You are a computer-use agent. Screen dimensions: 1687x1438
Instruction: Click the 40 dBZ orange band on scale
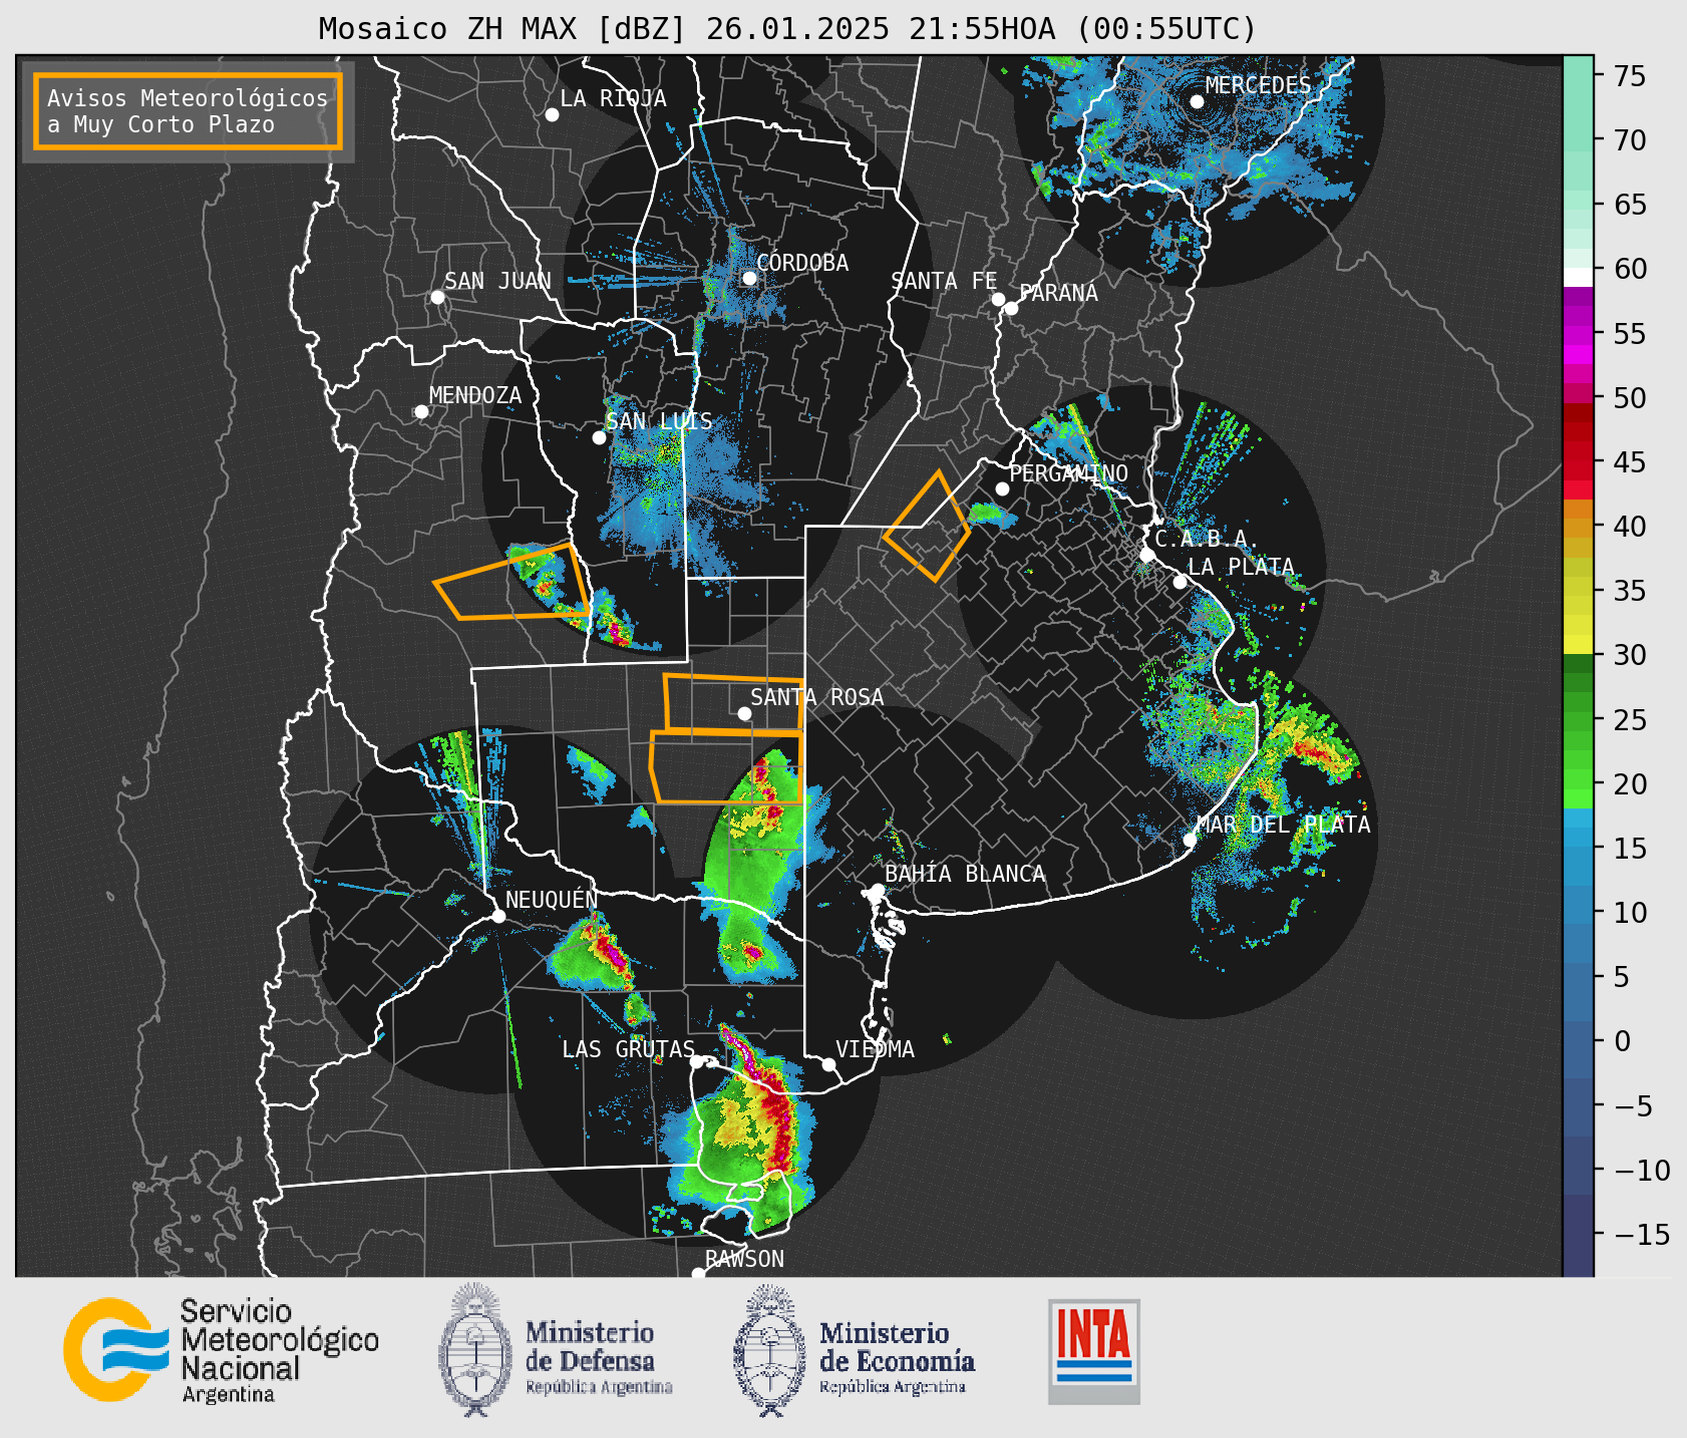pos(1577,527)
